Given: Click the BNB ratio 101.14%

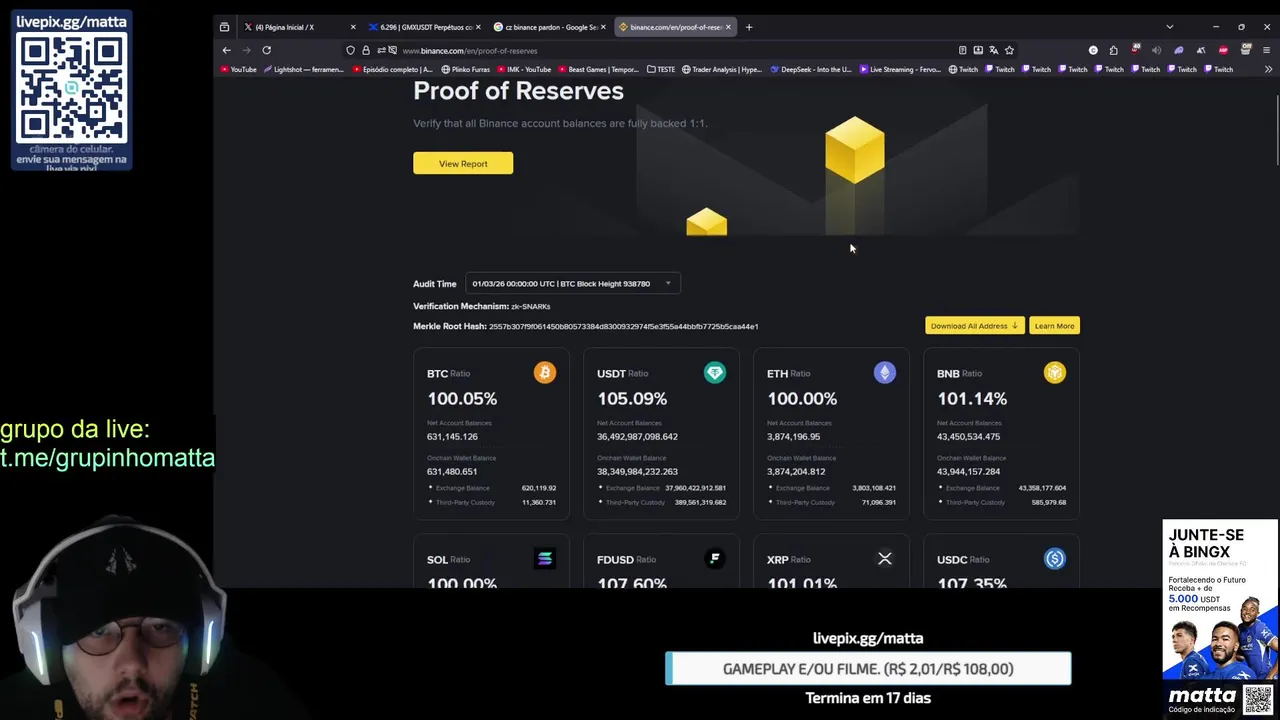Looking at the screenshot, I should 972,398.
